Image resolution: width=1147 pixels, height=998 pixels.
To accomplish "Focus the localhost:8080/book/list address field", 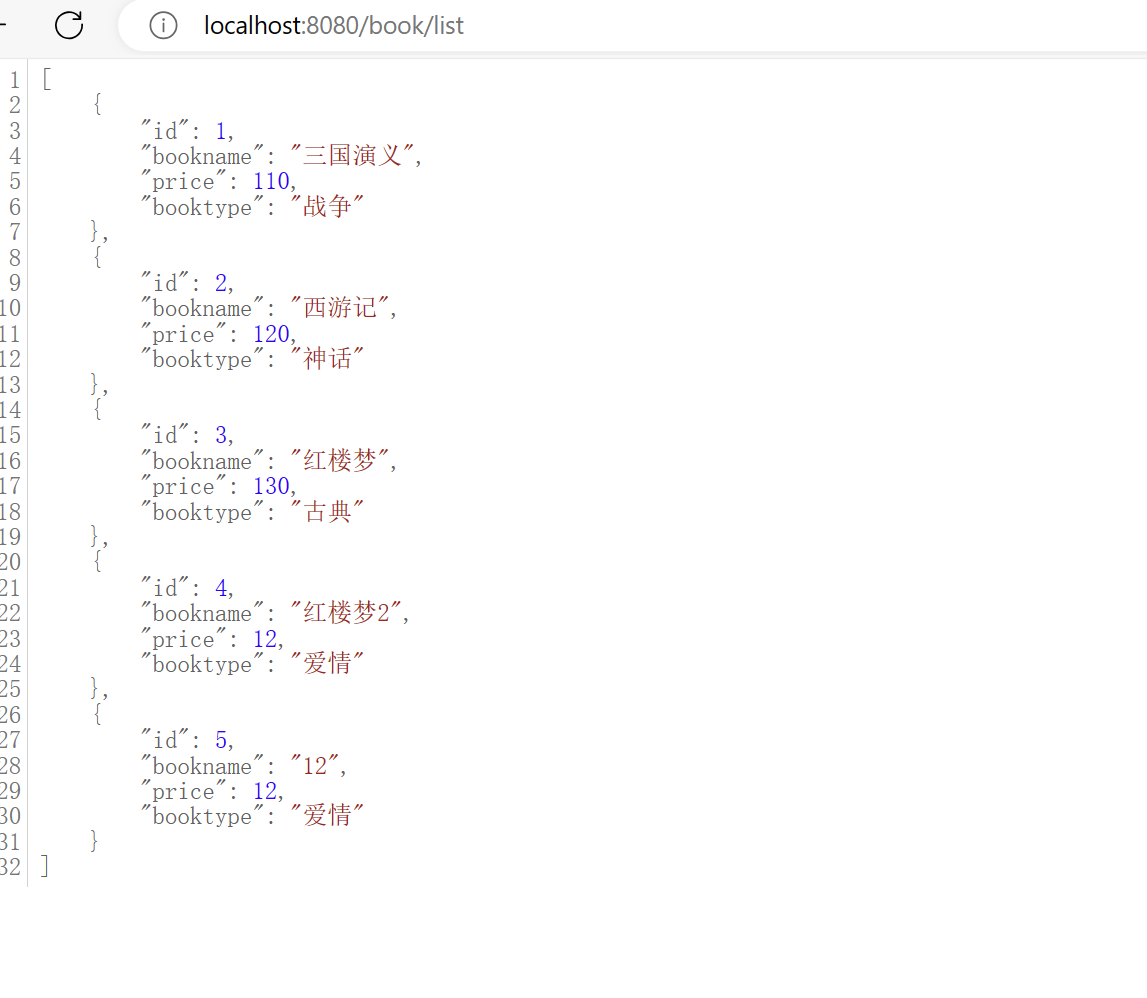I will [x=334, y=26].
